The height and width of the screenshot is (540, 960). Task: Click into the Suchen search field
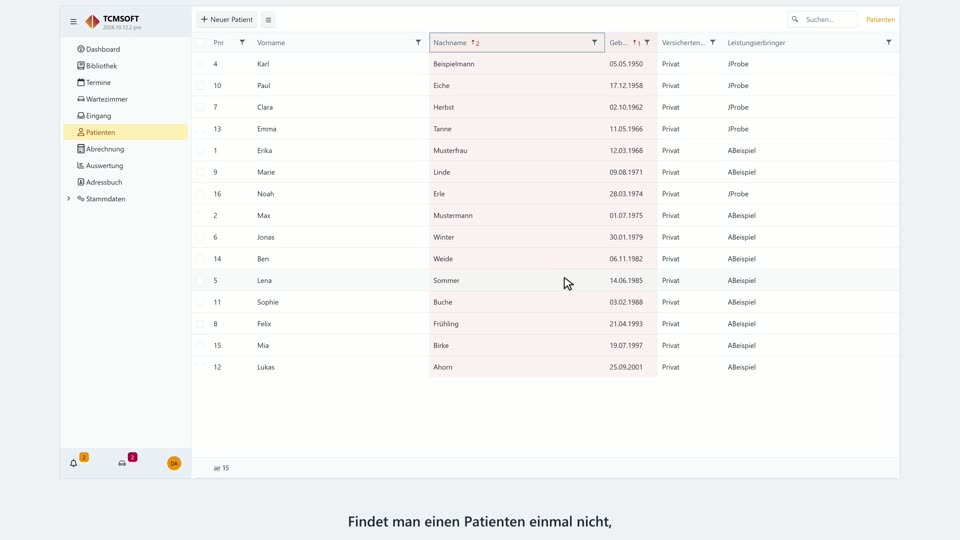823,20
